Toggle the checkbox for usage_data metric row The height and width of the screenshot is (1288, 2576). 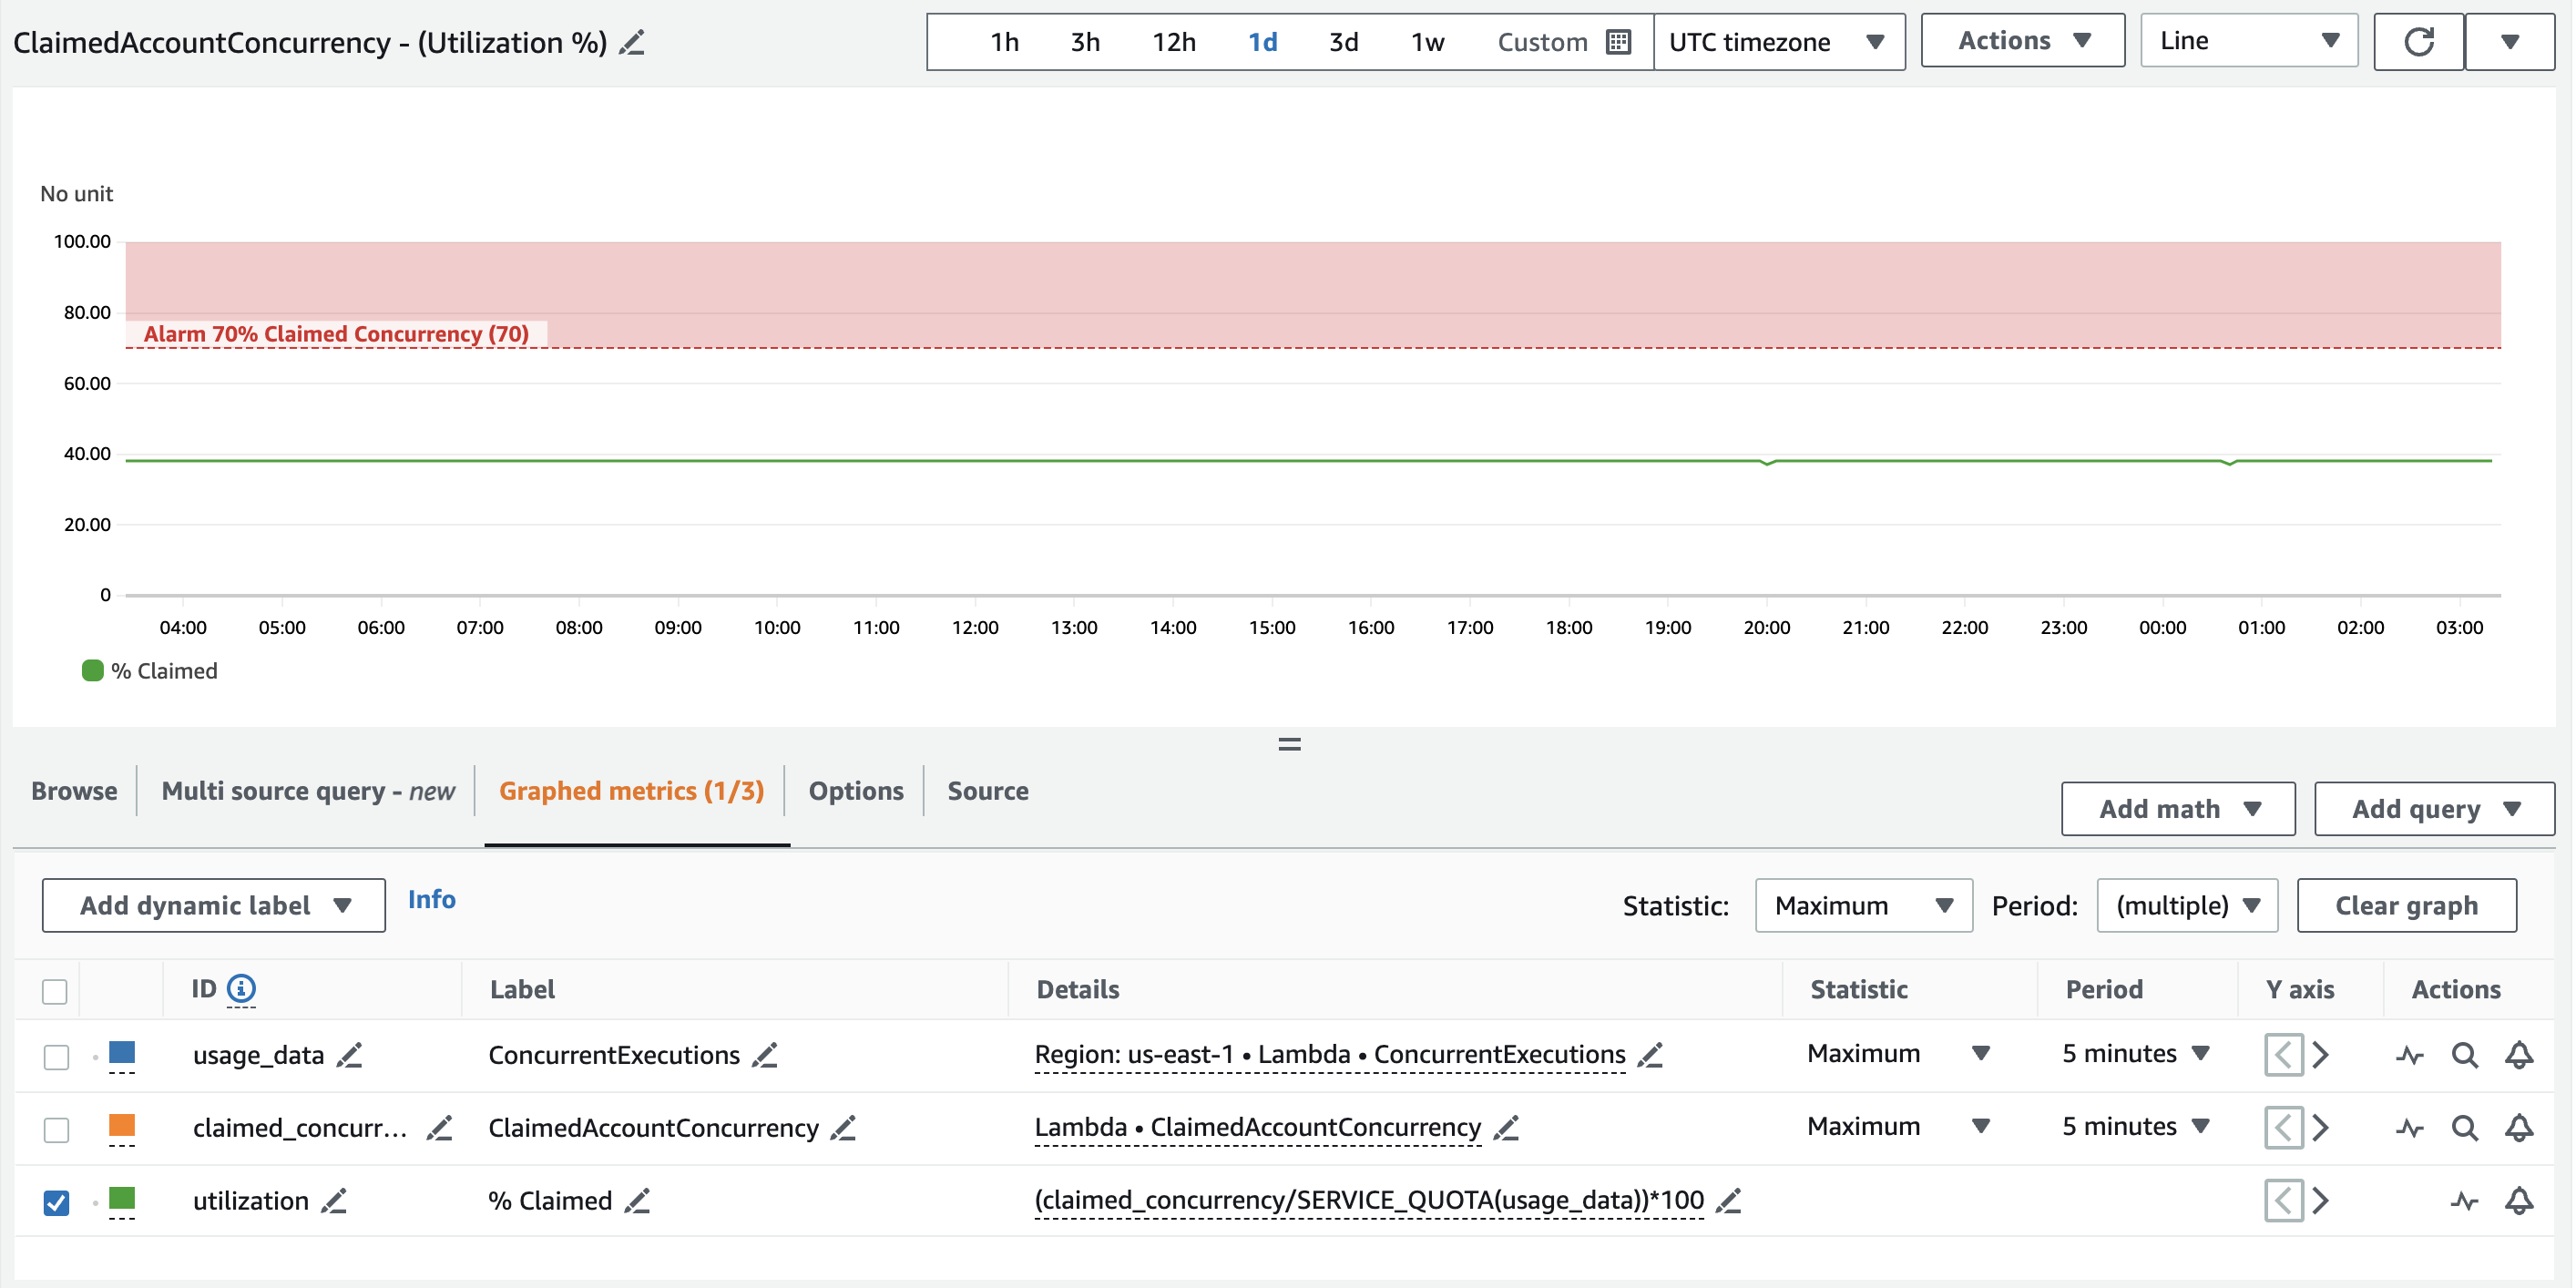55,1055
